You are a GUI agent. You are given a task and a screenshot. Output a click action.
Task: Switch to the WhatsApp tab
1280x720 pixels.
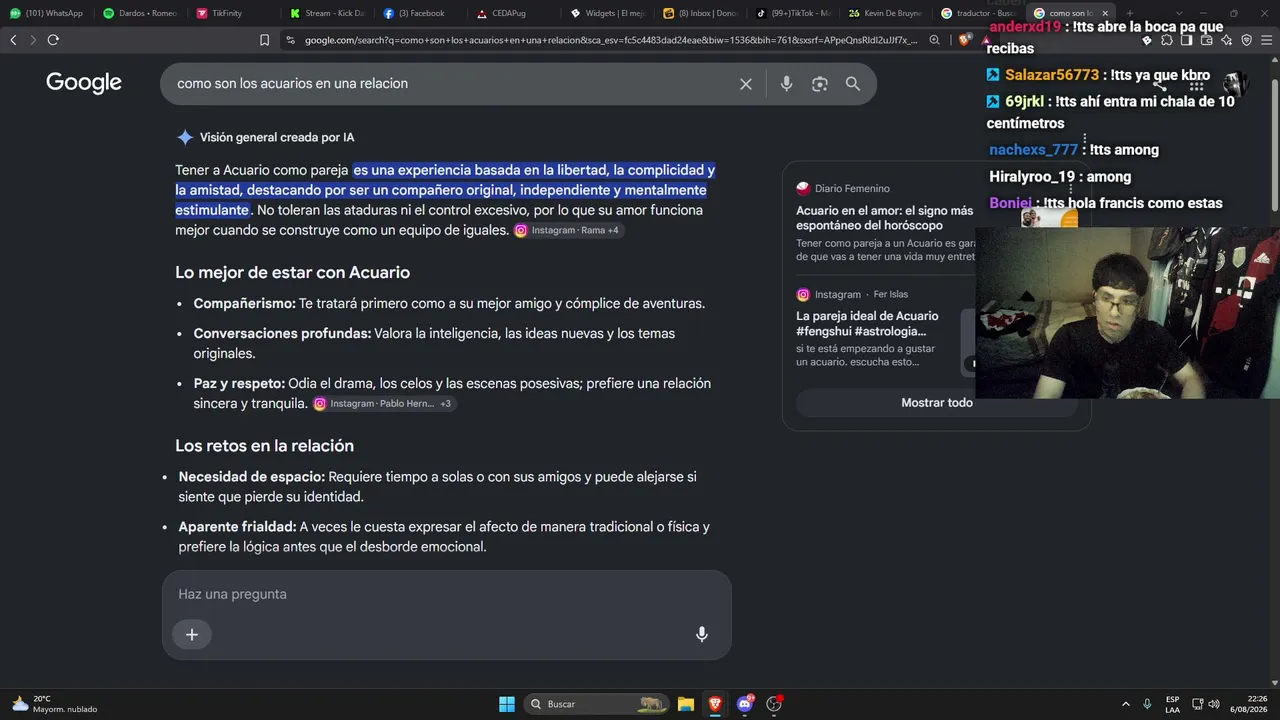46,13
